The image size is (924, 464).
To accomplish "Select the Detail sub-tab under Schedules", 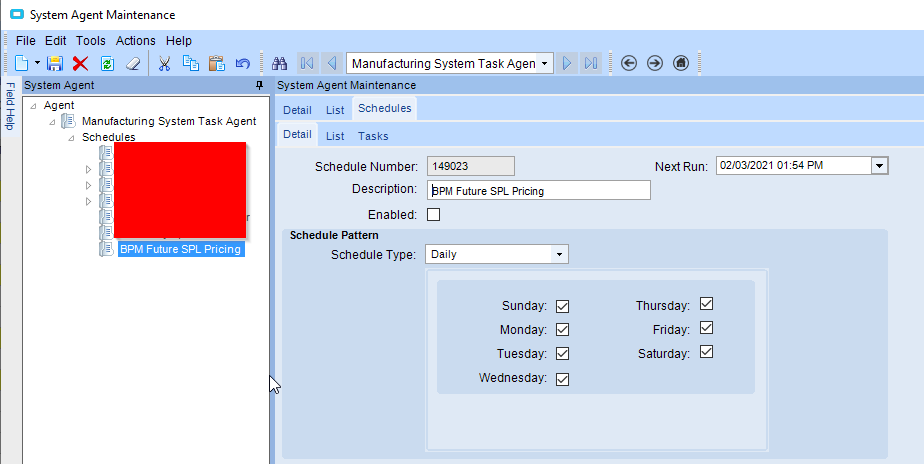I will [297, 134].
